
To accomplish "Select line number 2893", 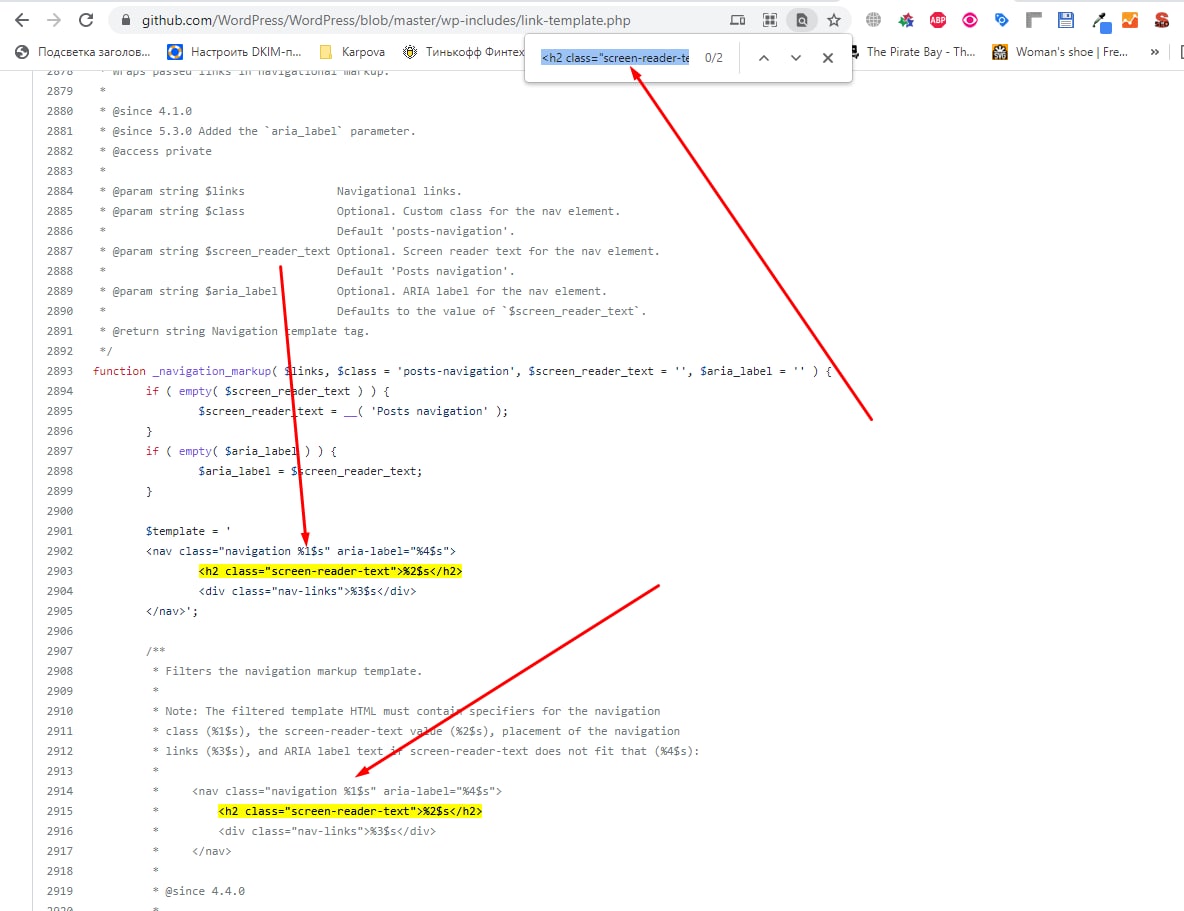I will (x=60, y=371).
